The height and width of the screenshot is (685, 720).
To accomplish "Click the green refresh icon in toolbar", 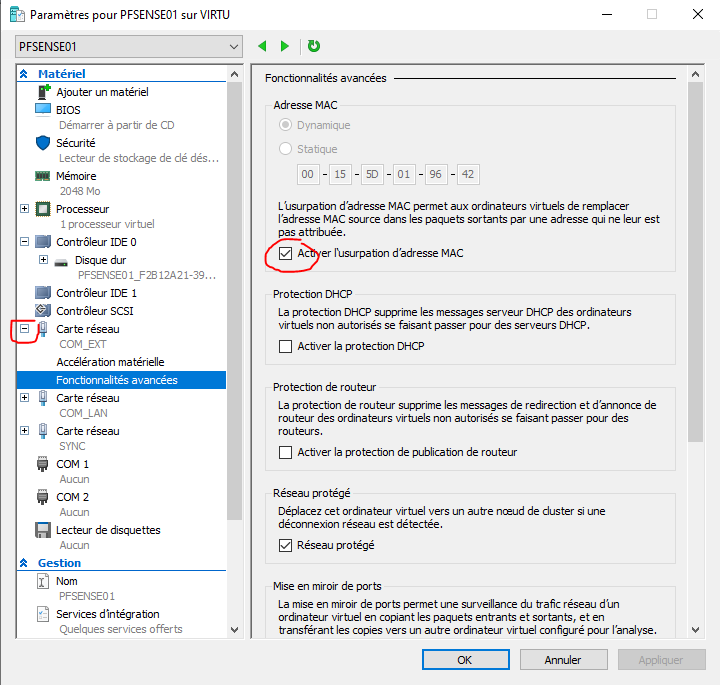I will pos(314,46).
